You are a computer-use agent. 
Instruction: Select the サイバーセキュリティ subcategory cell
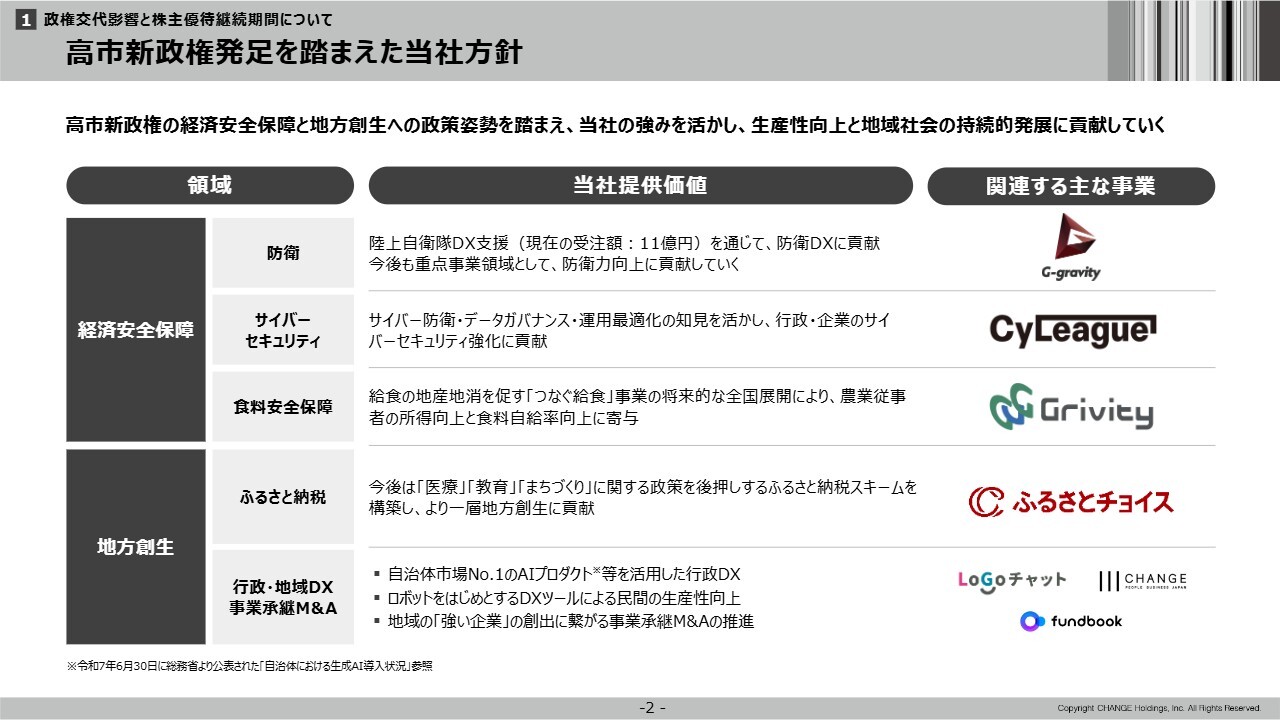283,330
